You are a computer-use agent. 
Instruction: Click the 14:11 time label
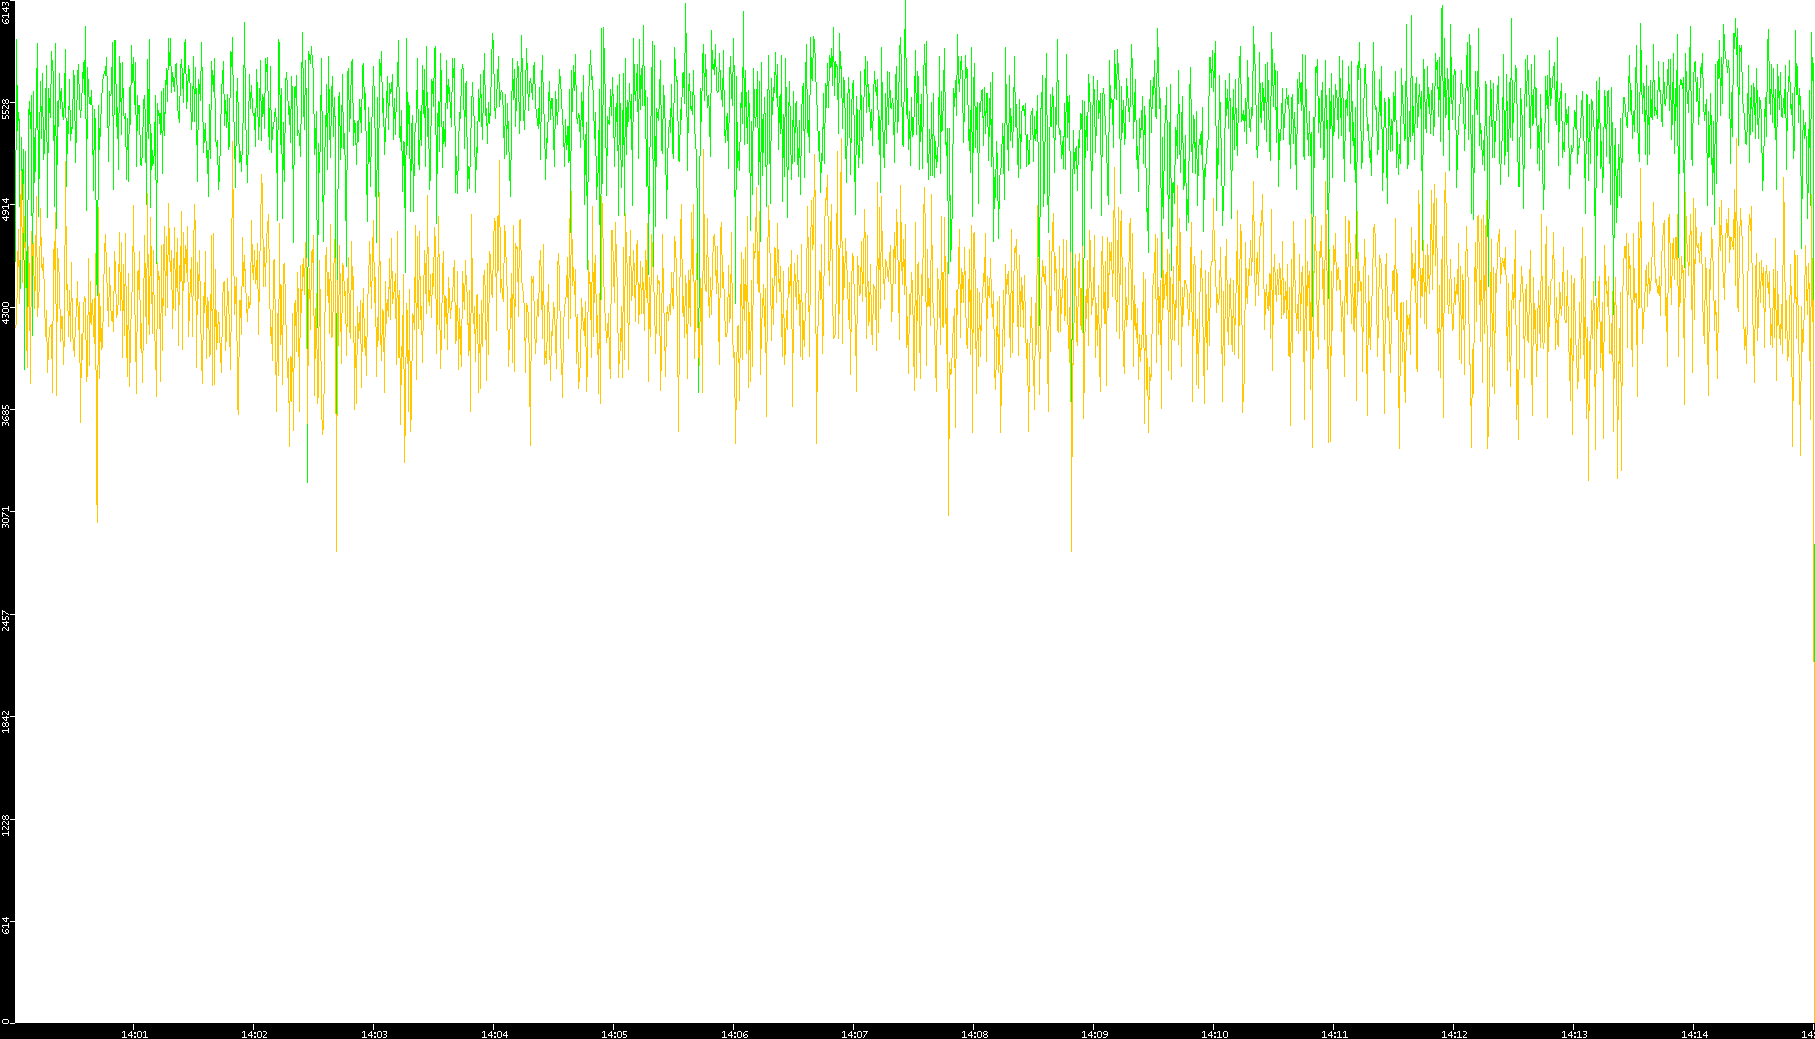tap(1334, 1034)
